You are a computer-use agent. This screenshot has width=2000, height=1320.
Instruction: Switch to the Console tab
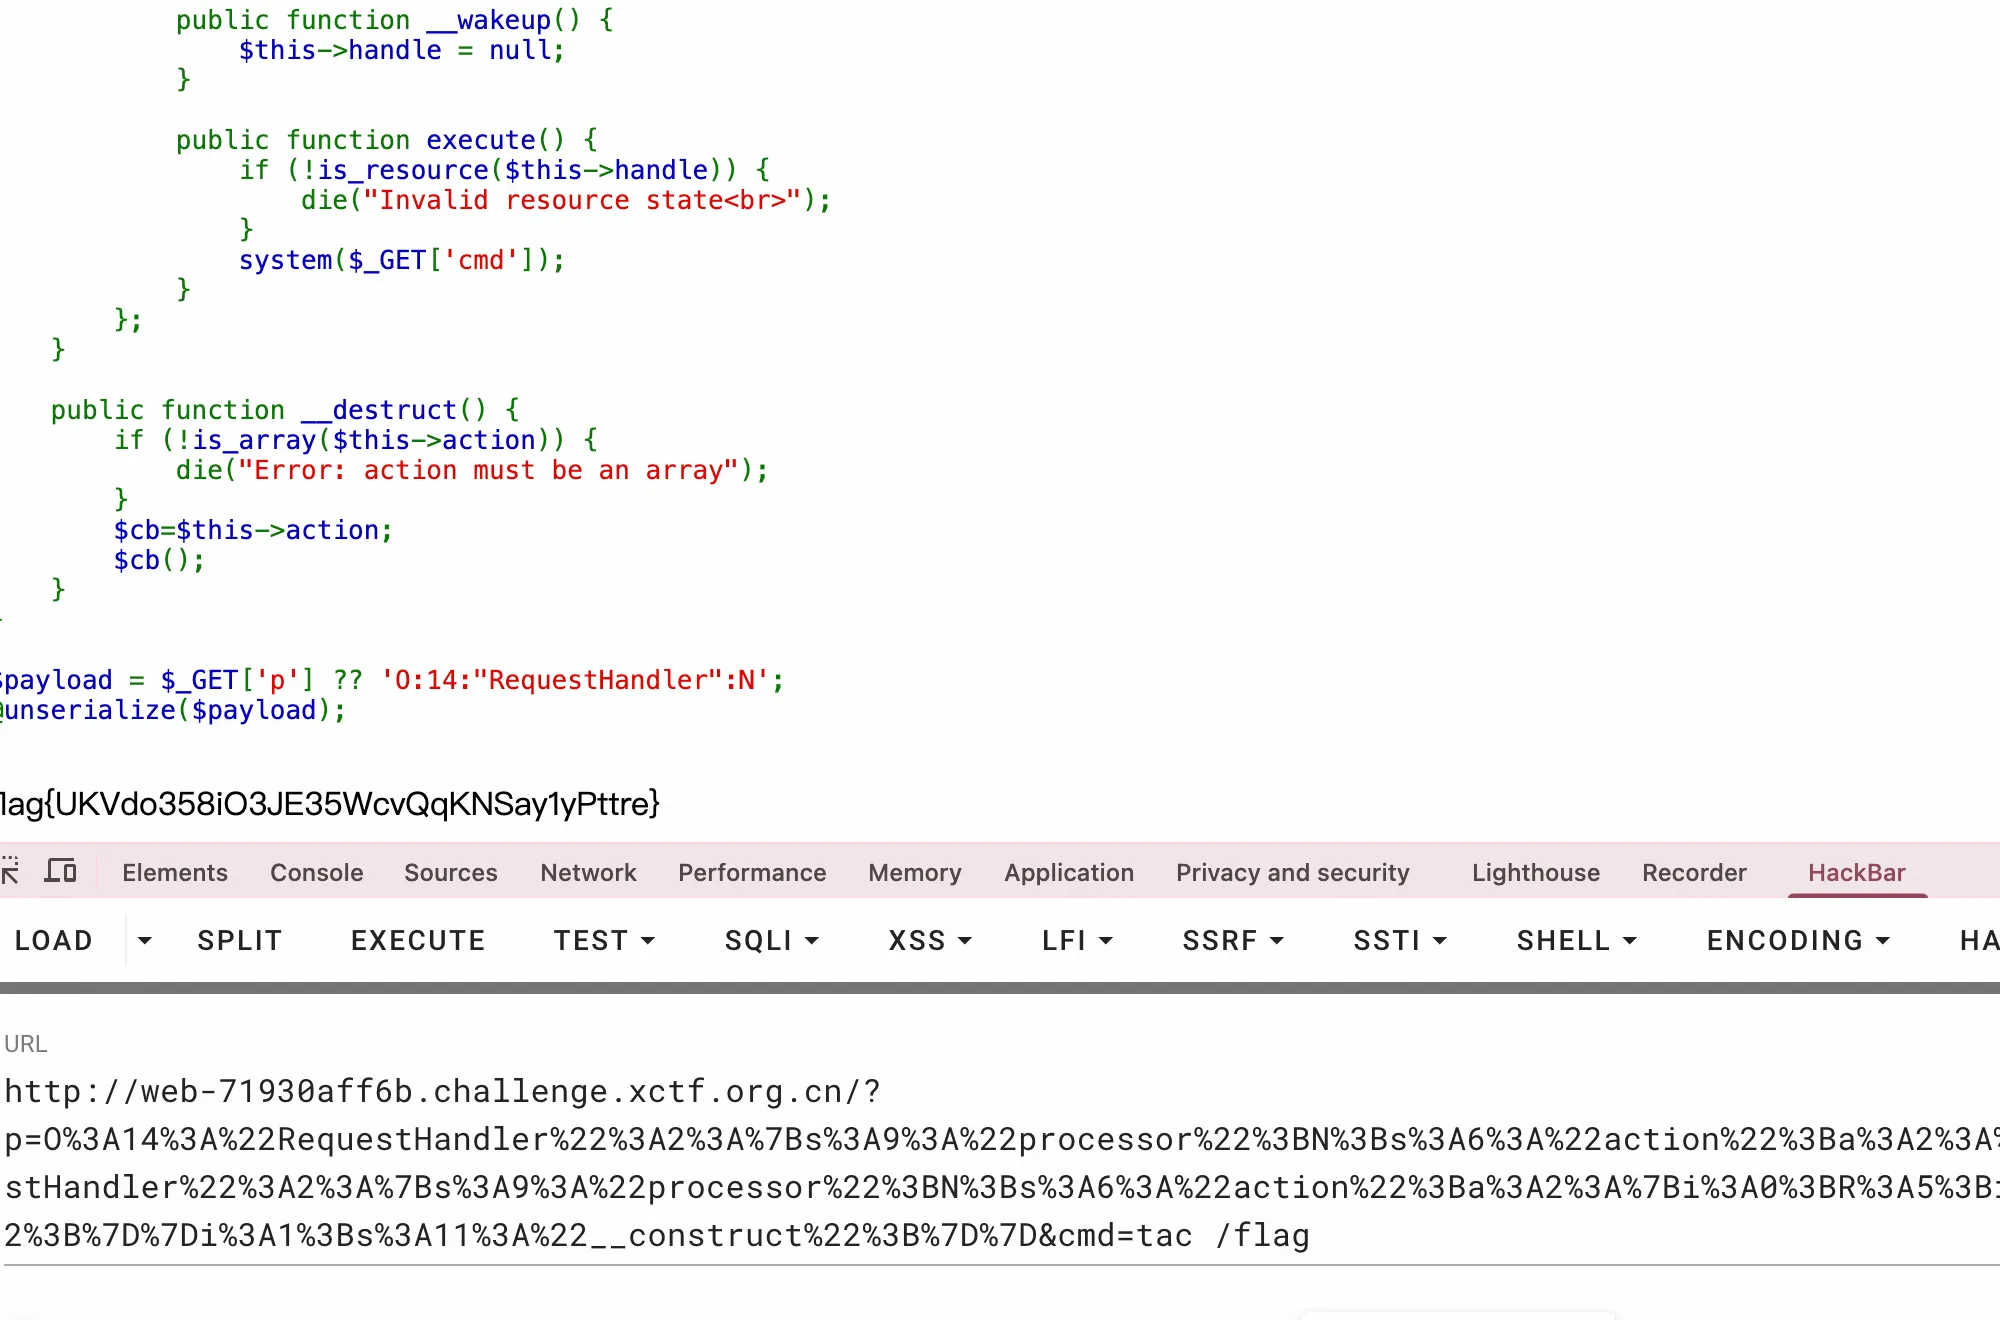[x=316, y=873]
